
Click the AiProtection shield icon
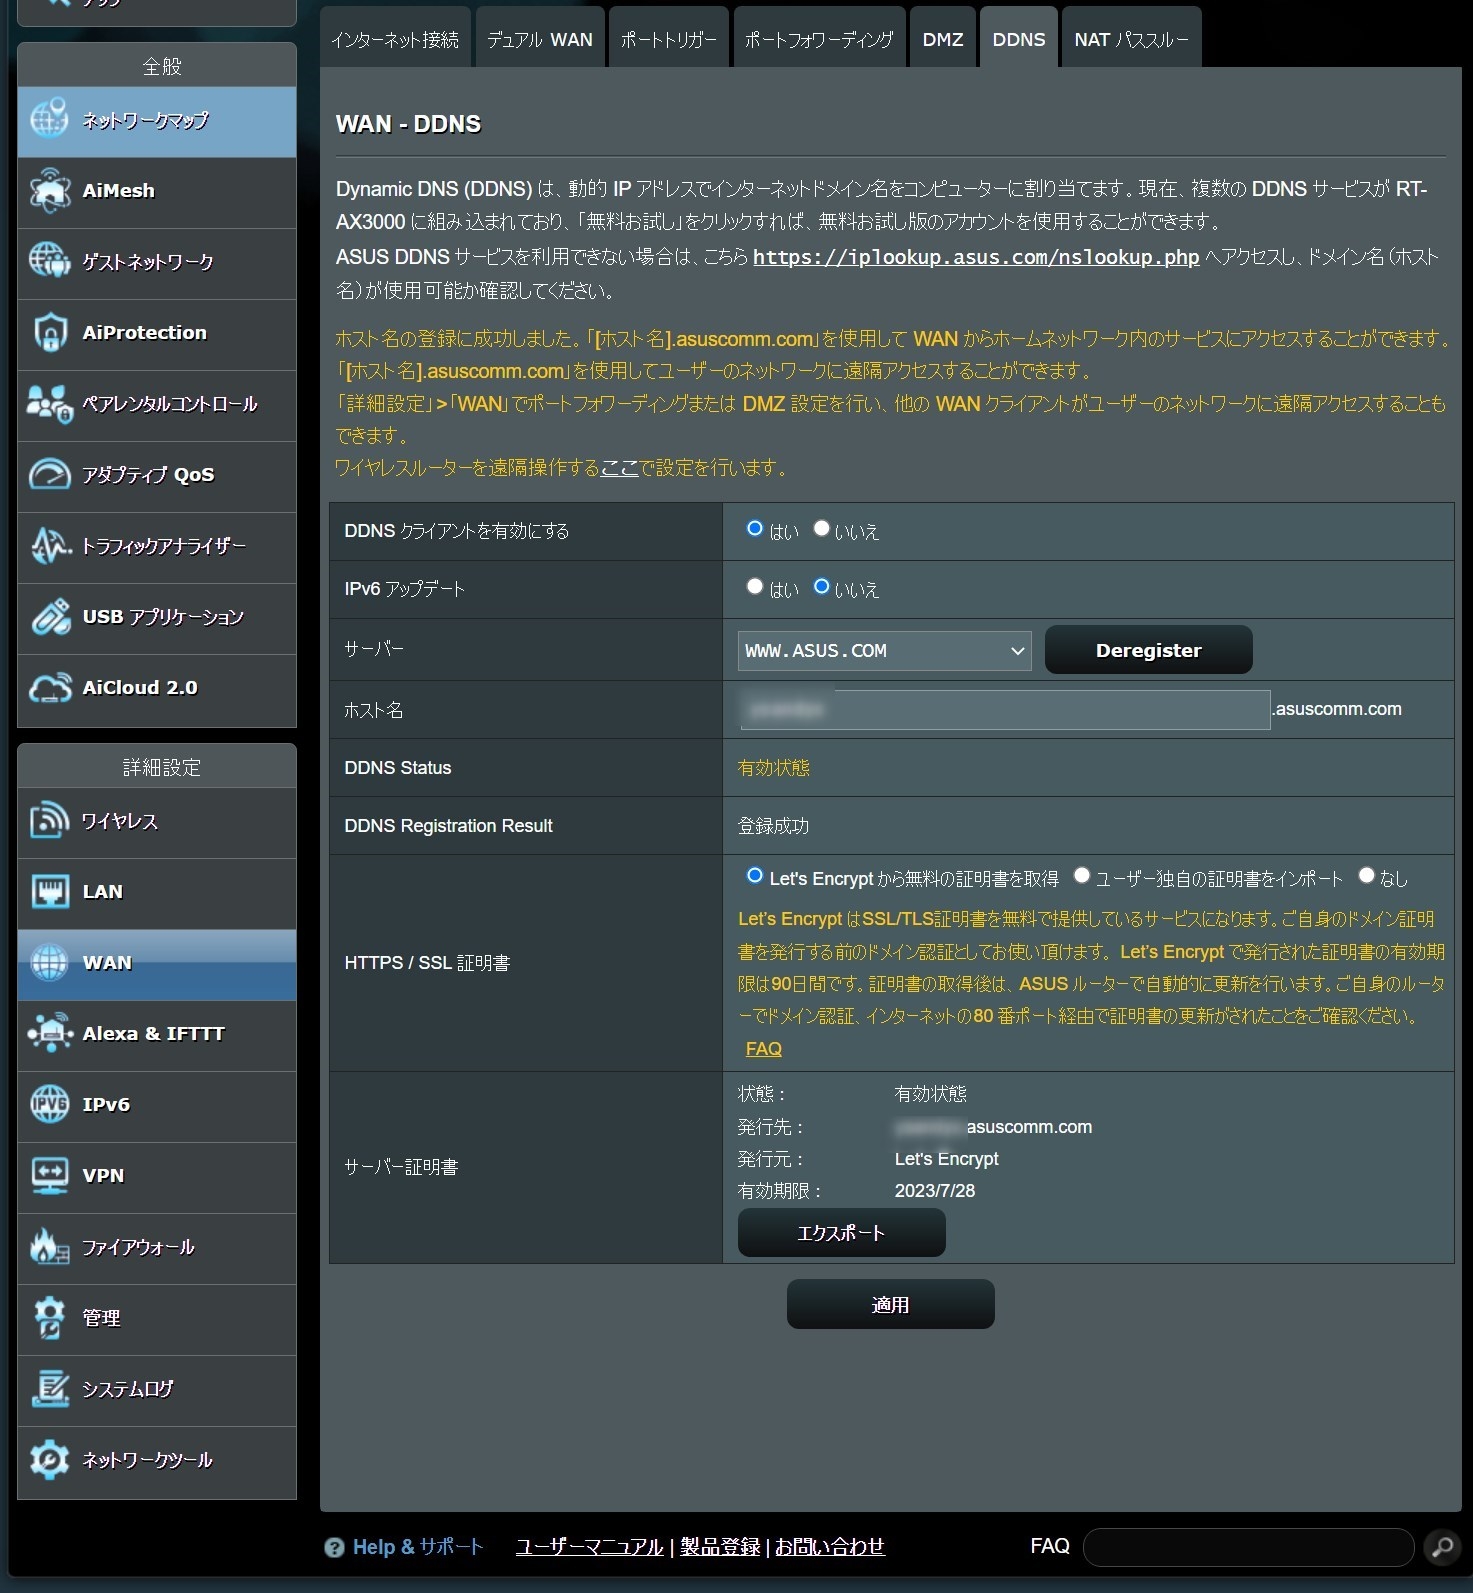coord(49,333)
